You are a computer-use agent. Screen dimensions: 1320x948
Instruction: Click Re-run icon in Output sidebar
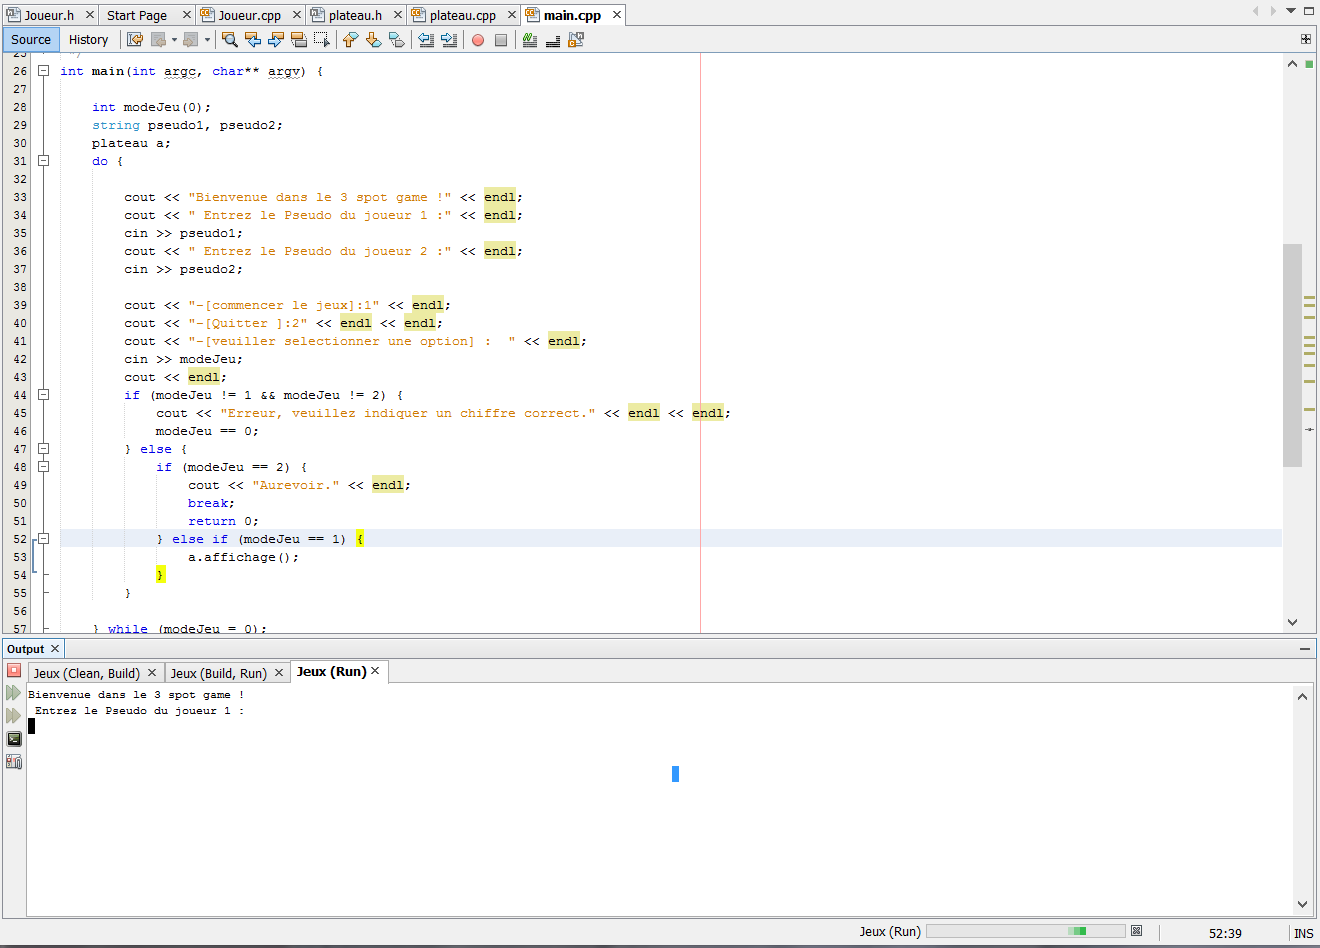tap(14, 693)
